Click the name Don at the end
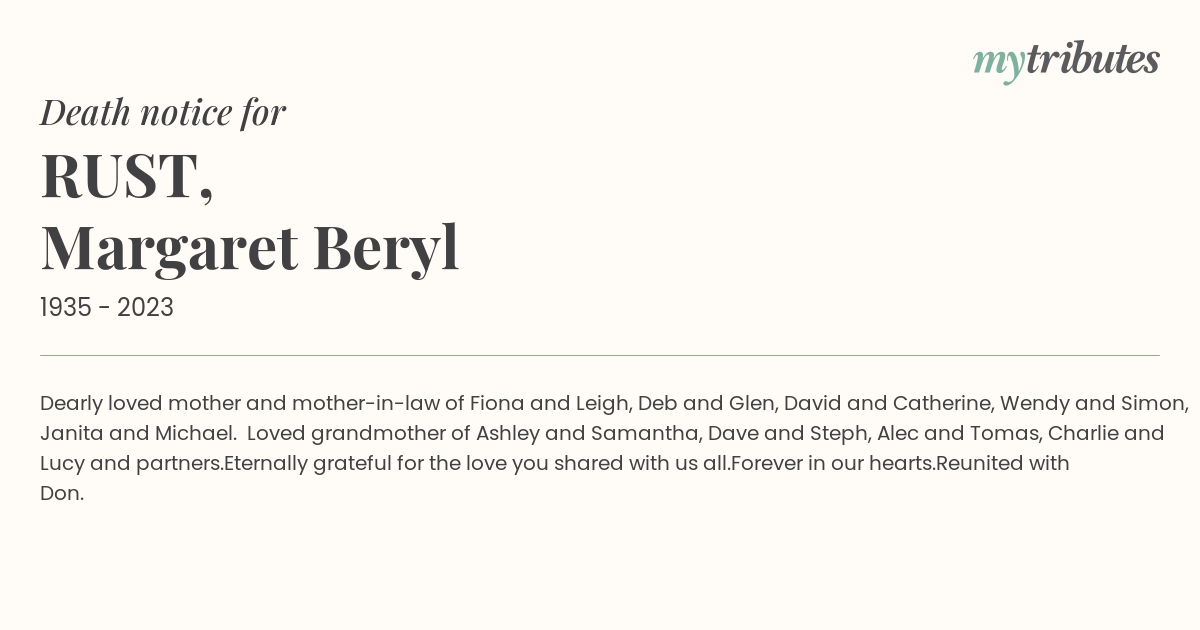1200x630 pixels. (62, 494)
